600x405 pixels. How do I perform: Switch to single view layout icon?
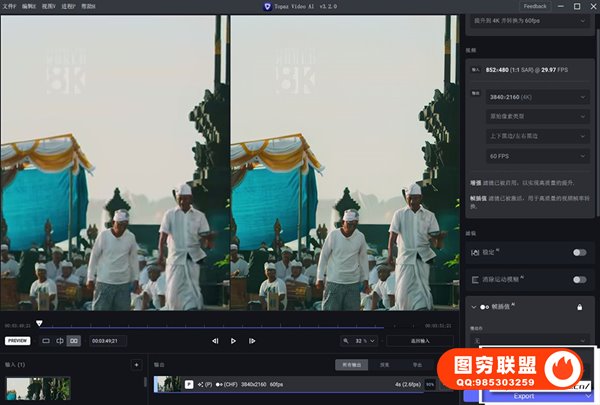coord(45,341)
